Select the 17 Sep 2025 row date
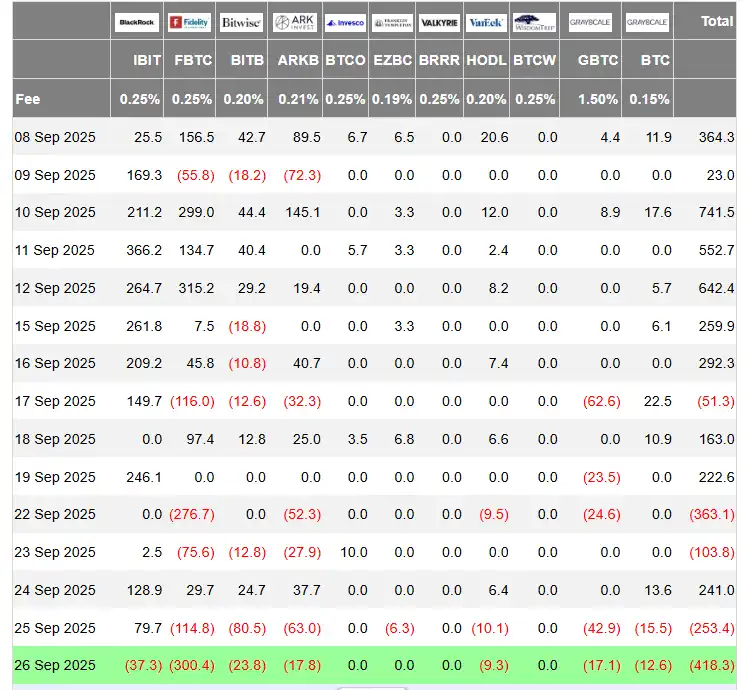This screenshot has width=745, height=690. coord(55,401)
